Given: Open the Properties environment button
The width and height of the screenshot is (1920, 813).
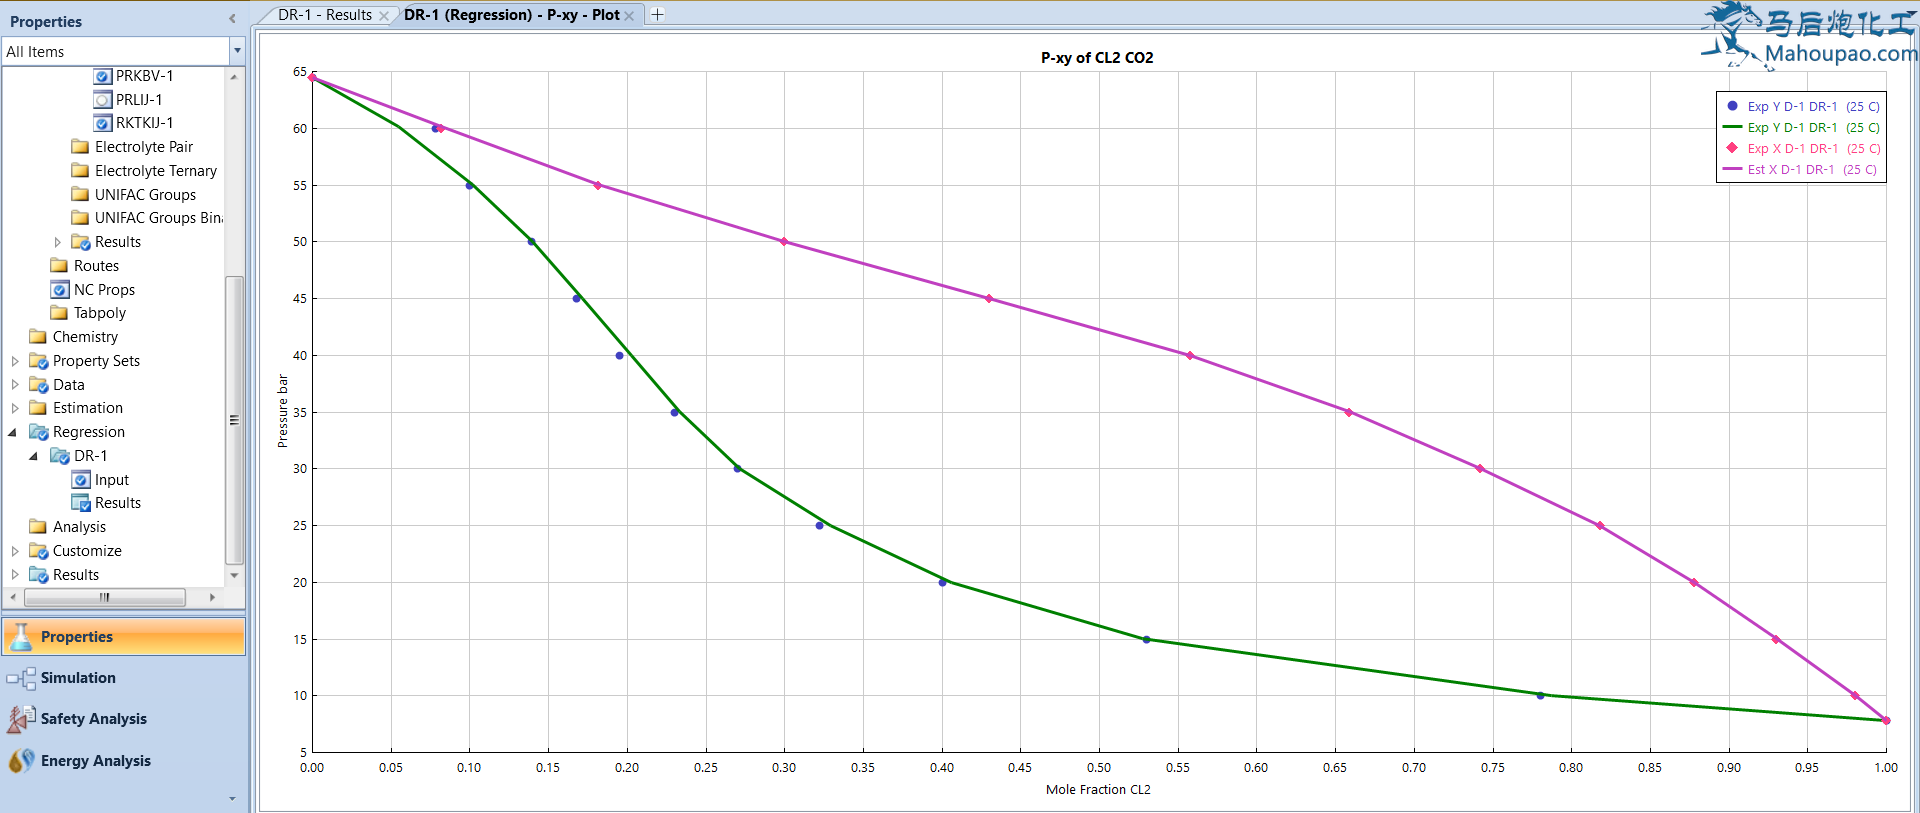Looking at the screenshot, I should coord(124,637).
